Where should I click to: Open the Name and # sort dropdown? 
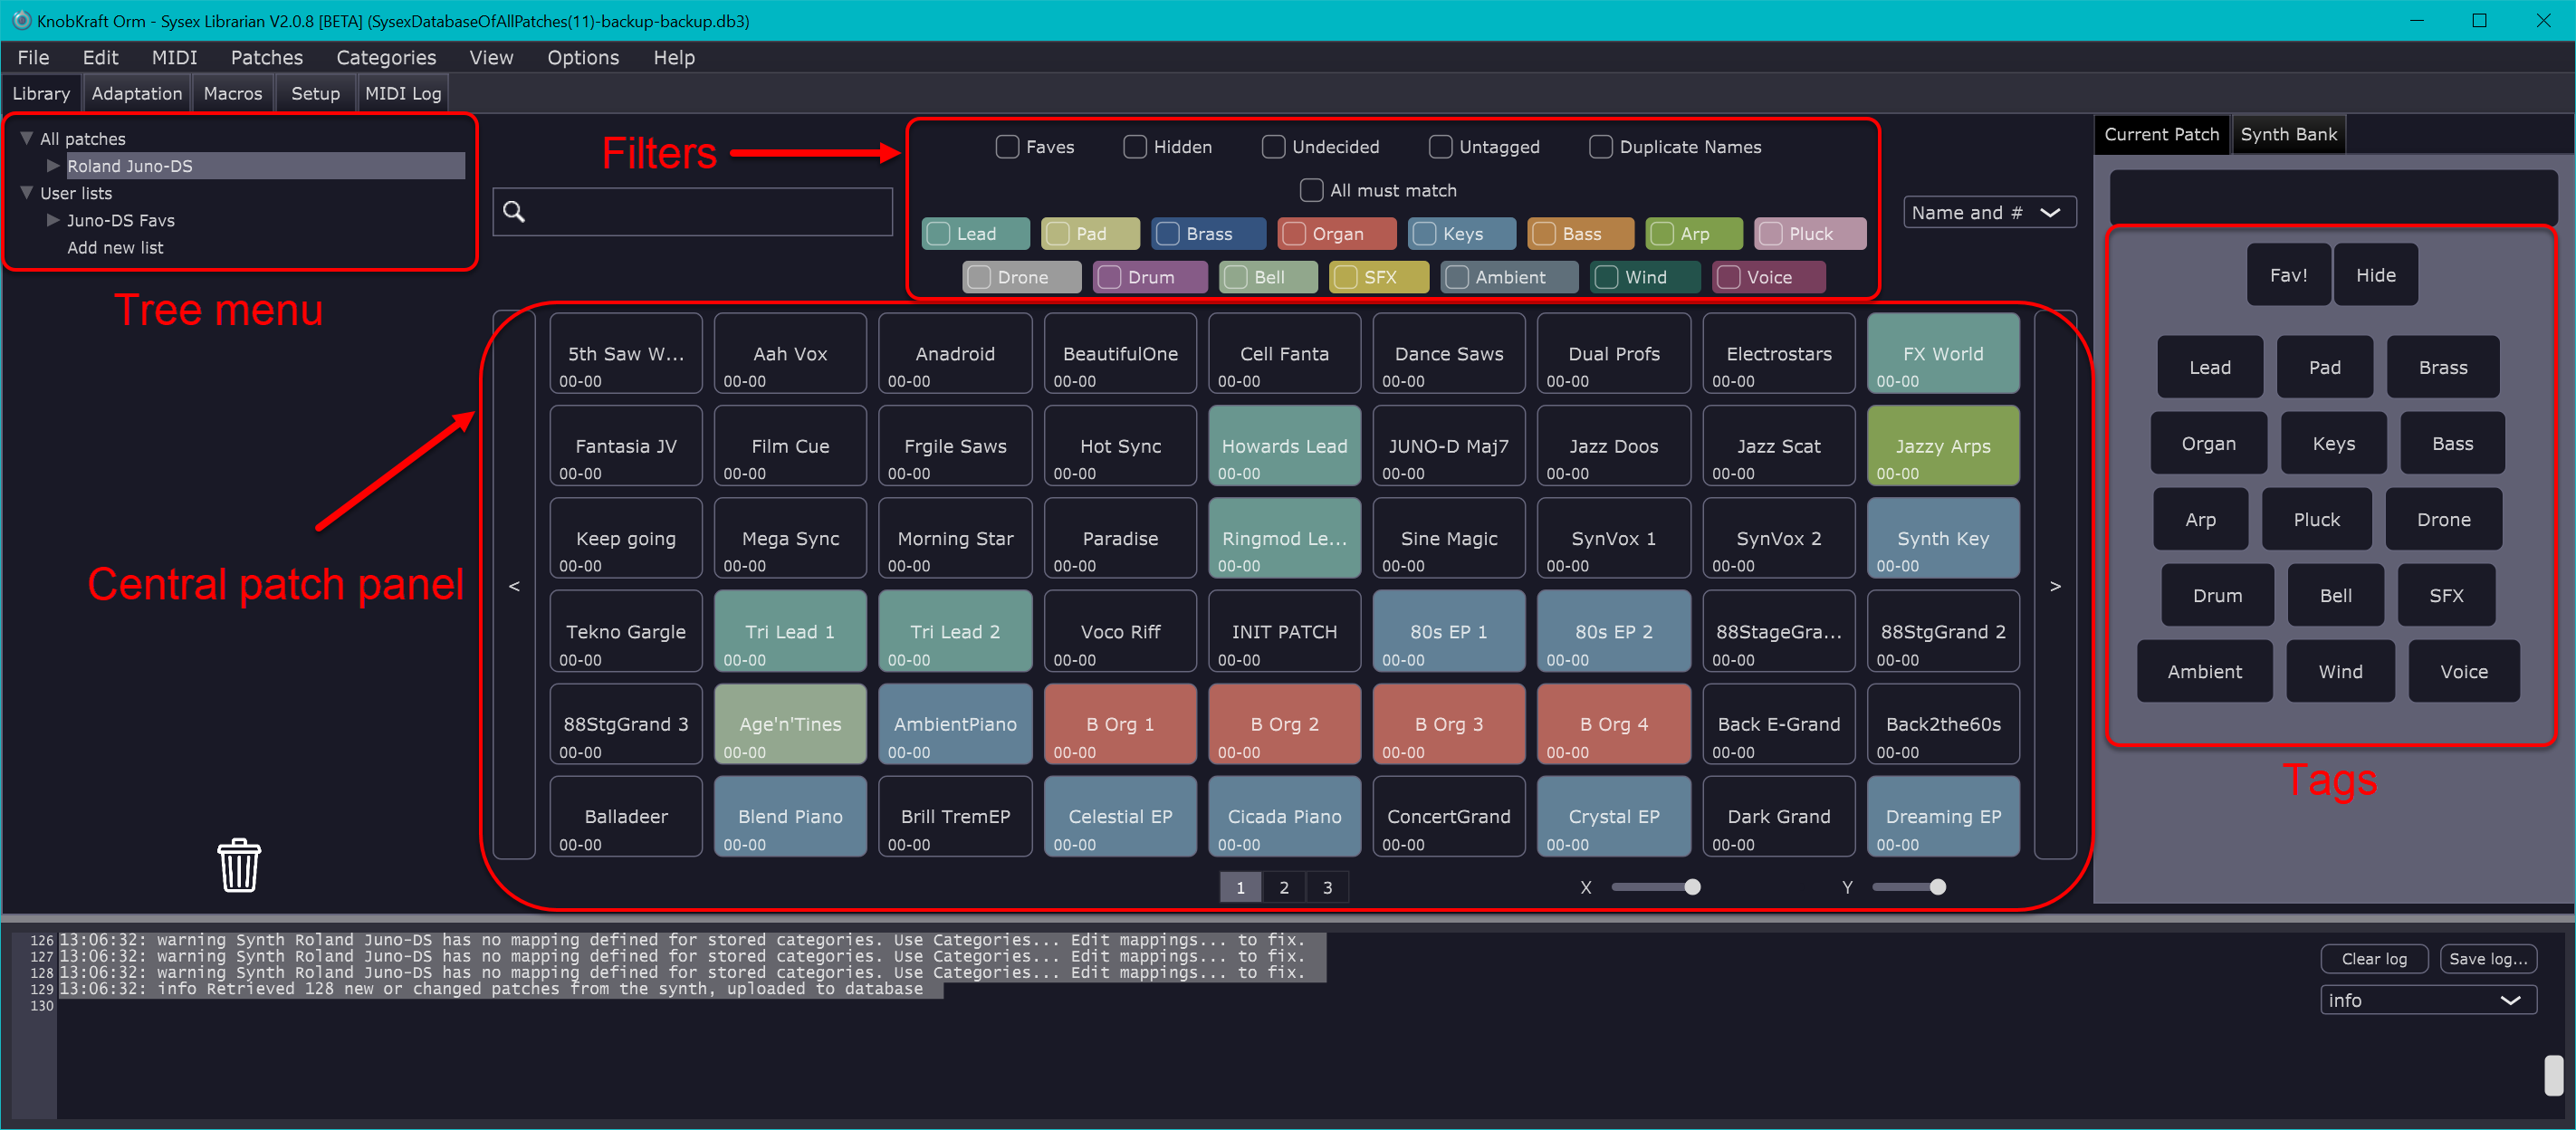1988,212
